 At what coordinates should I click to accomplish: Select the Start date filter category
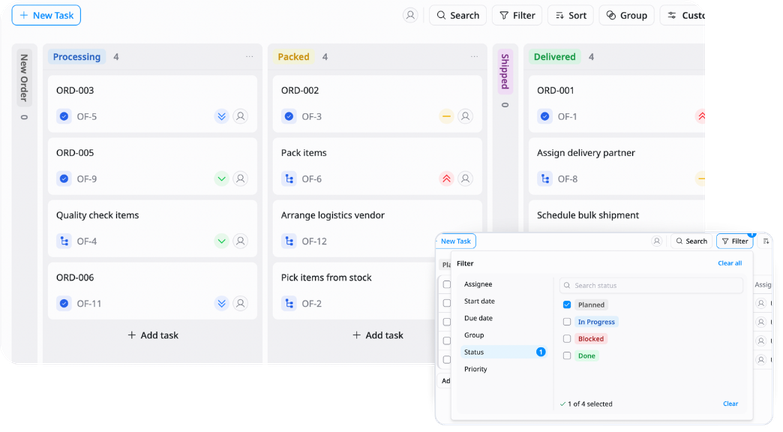coord(503,301)
